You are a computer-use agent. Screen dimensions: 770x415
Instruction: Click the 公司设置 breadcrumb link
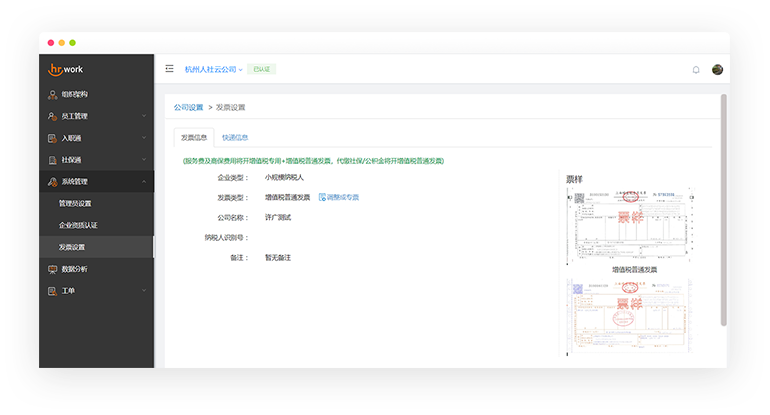pos(188,107)
